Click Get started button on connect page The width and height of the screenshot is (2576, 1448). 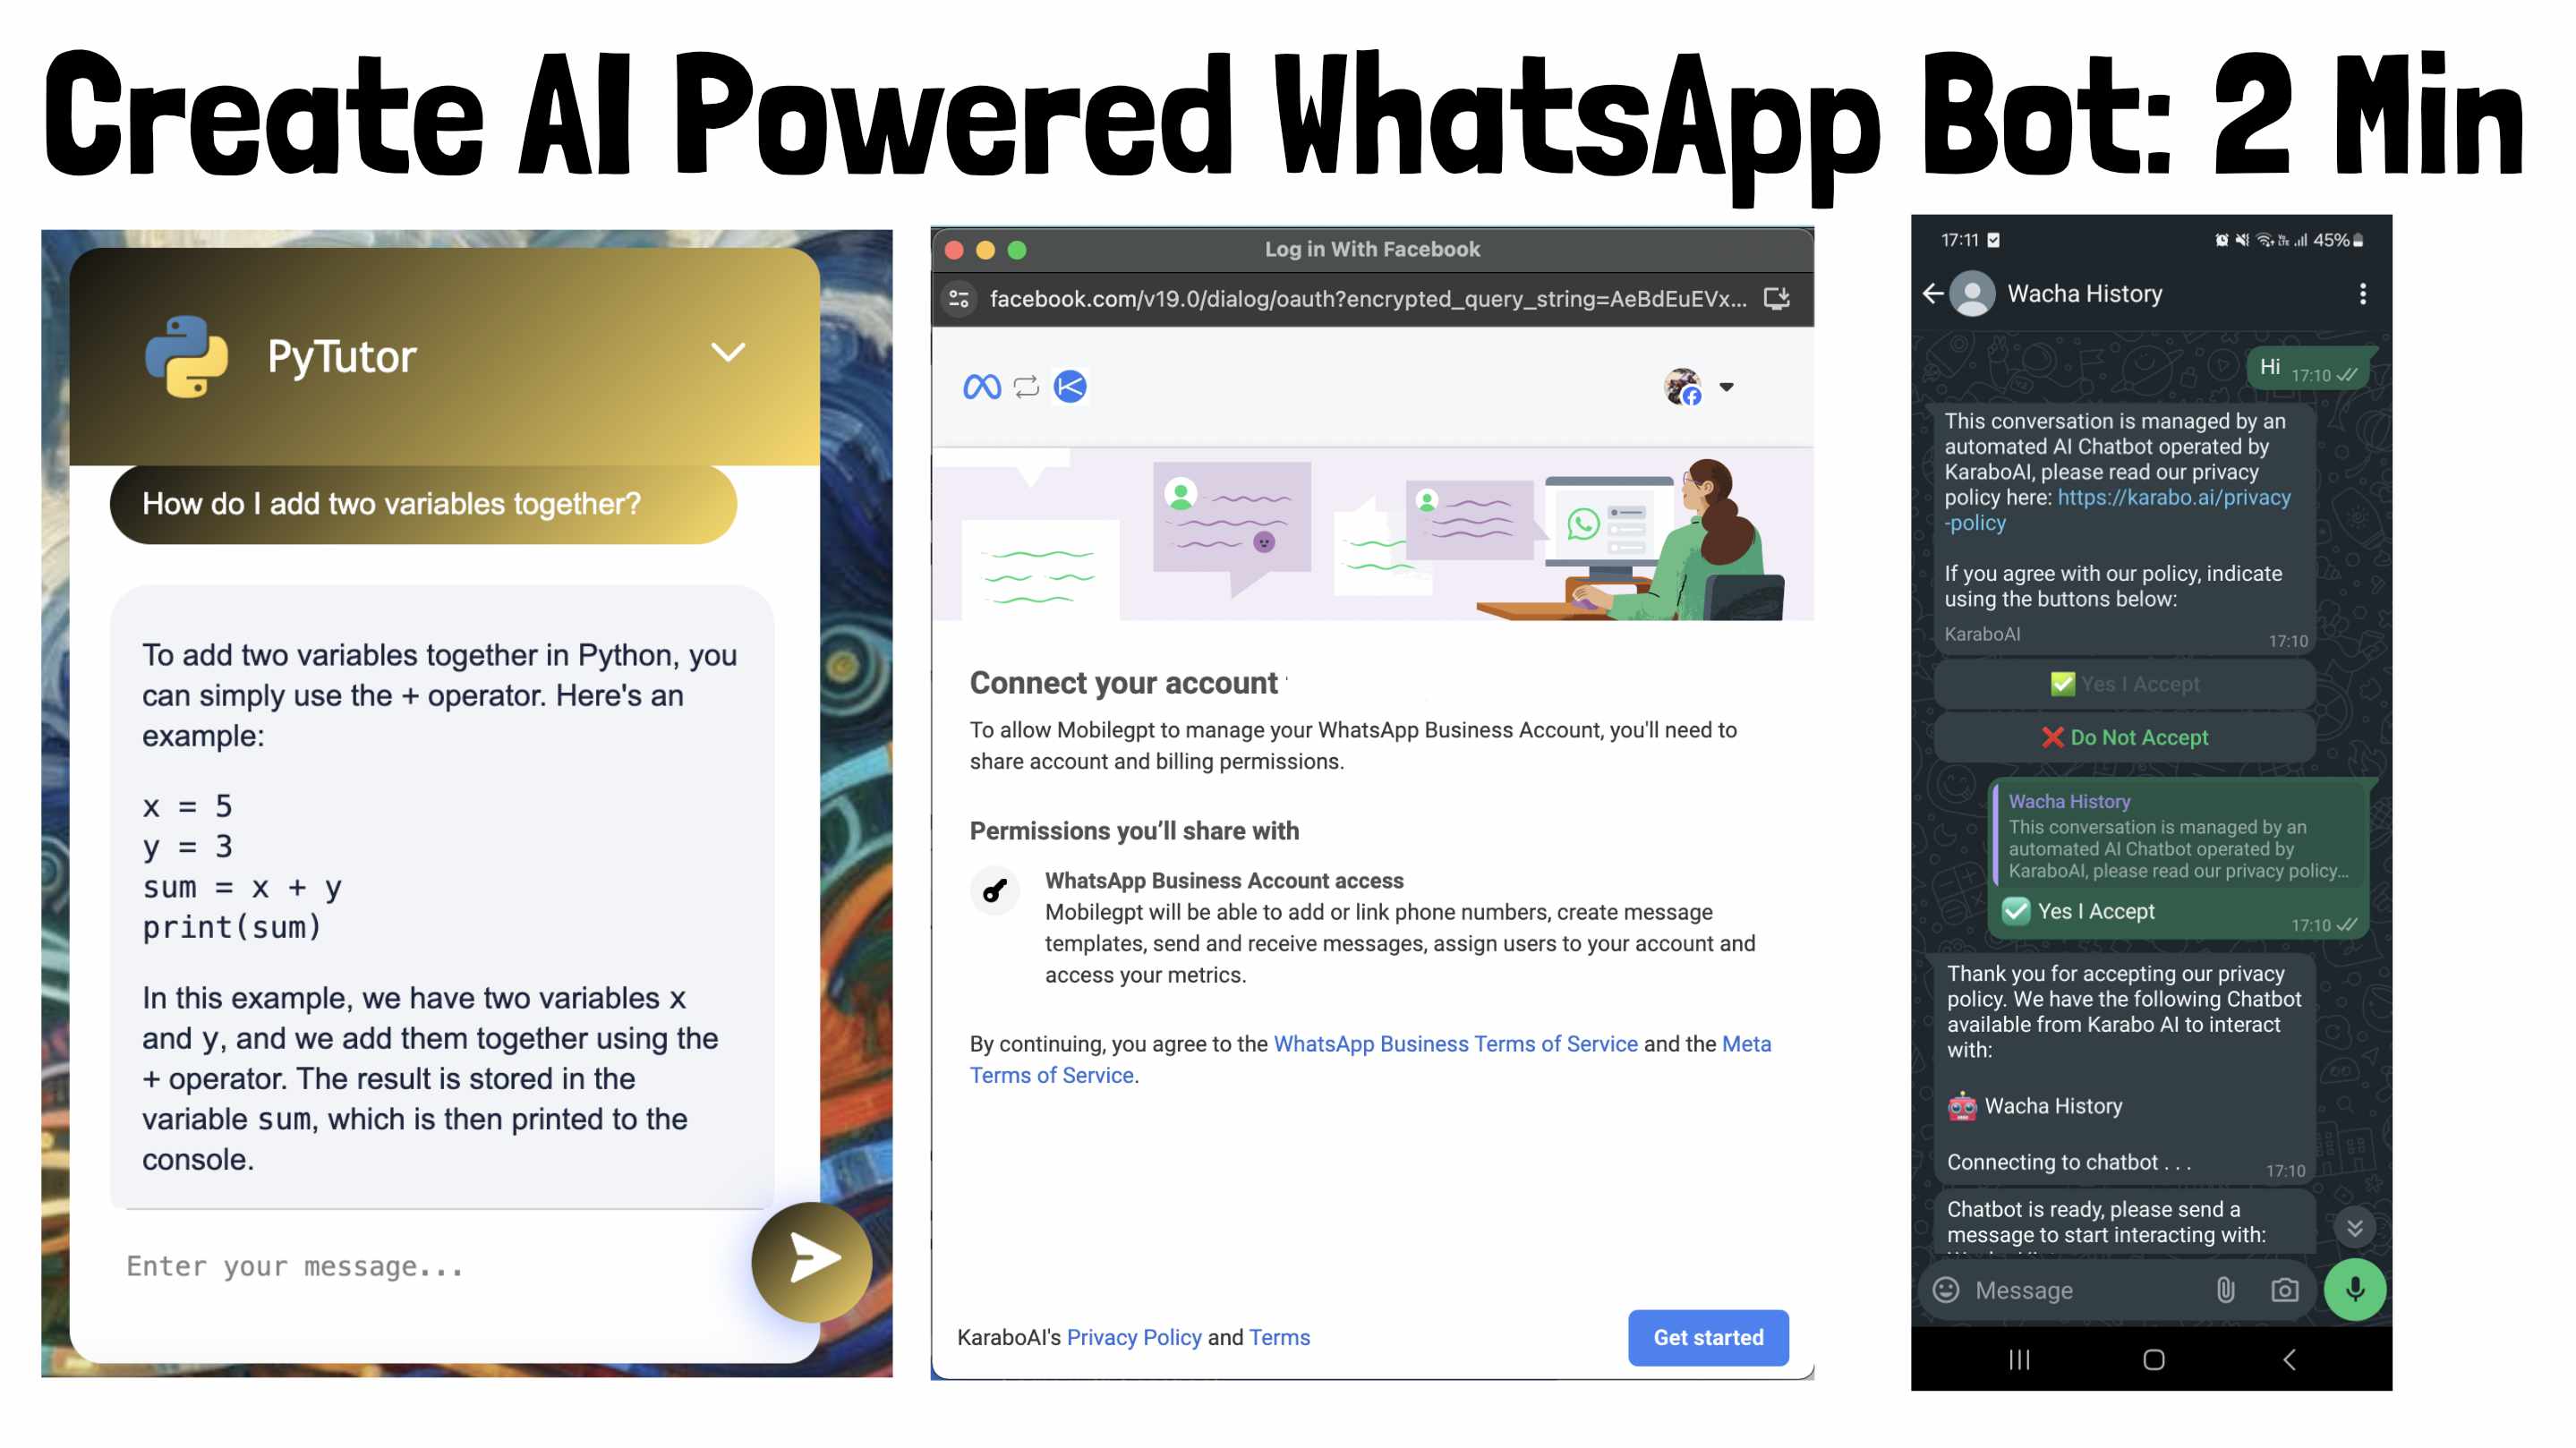pyautogui.click(x=1707, y=1337)
